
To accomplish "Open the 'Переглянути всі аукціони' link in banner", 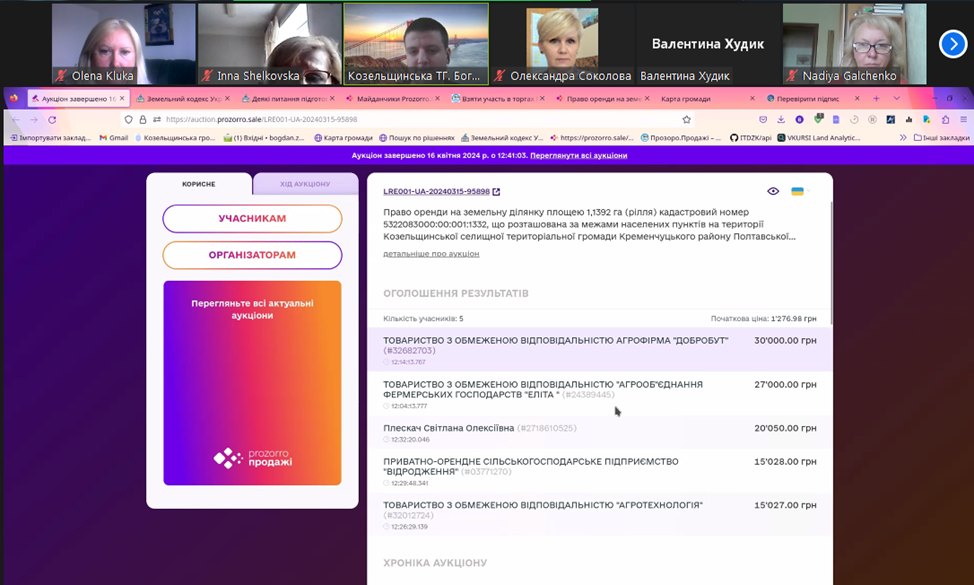I will (578, 156).
